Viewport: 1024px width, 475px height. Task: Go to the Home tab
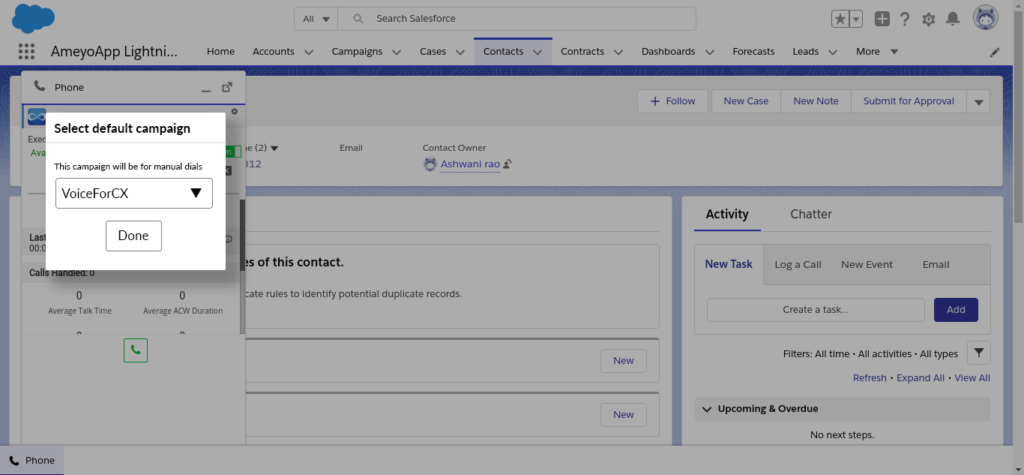pos(221,52)
